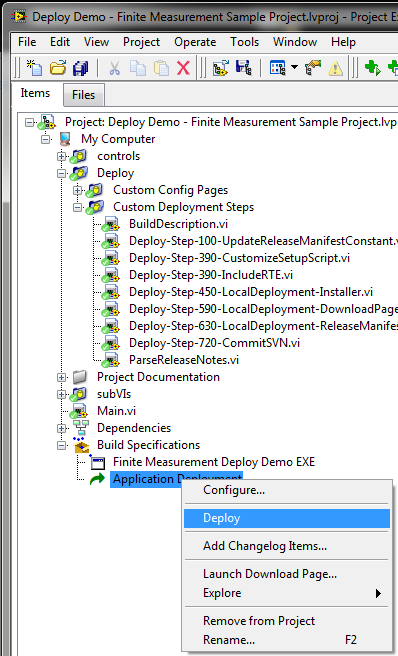Expand the Project Documentation folder
Screen dimensions: 398x656
coord(62,377)
